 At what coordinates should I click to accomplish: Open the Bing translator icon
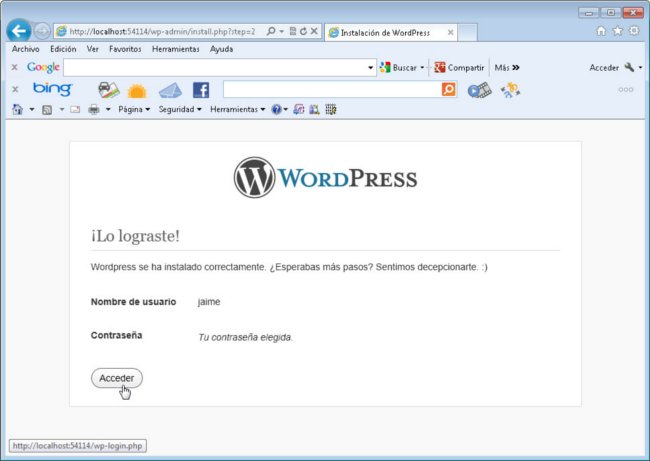(x=510, y=90)
